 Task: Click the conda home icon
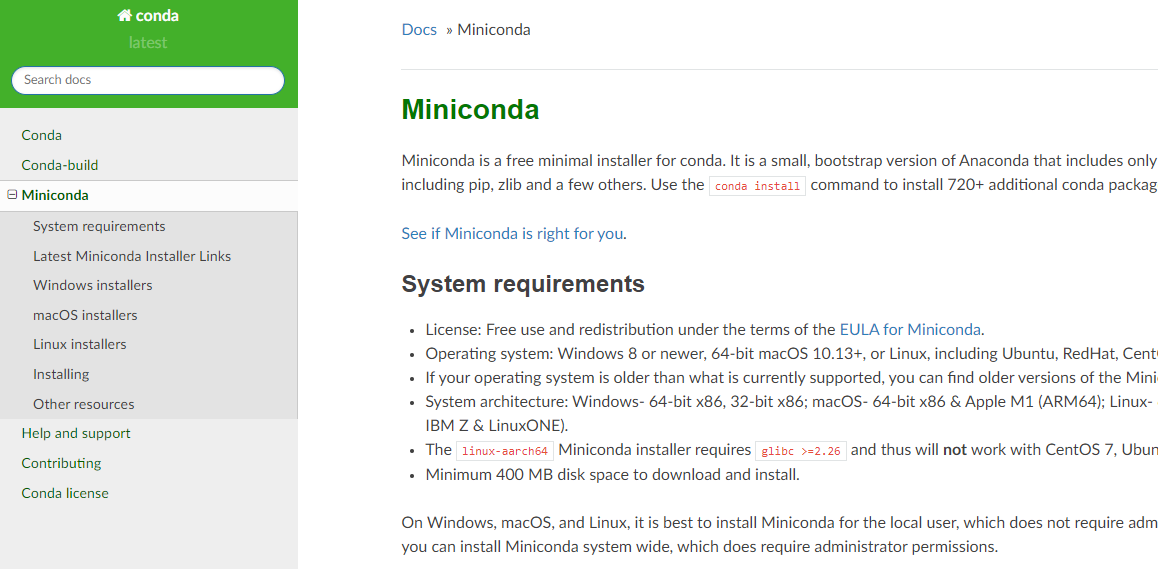pyautogui.click(x=124, y=16)
